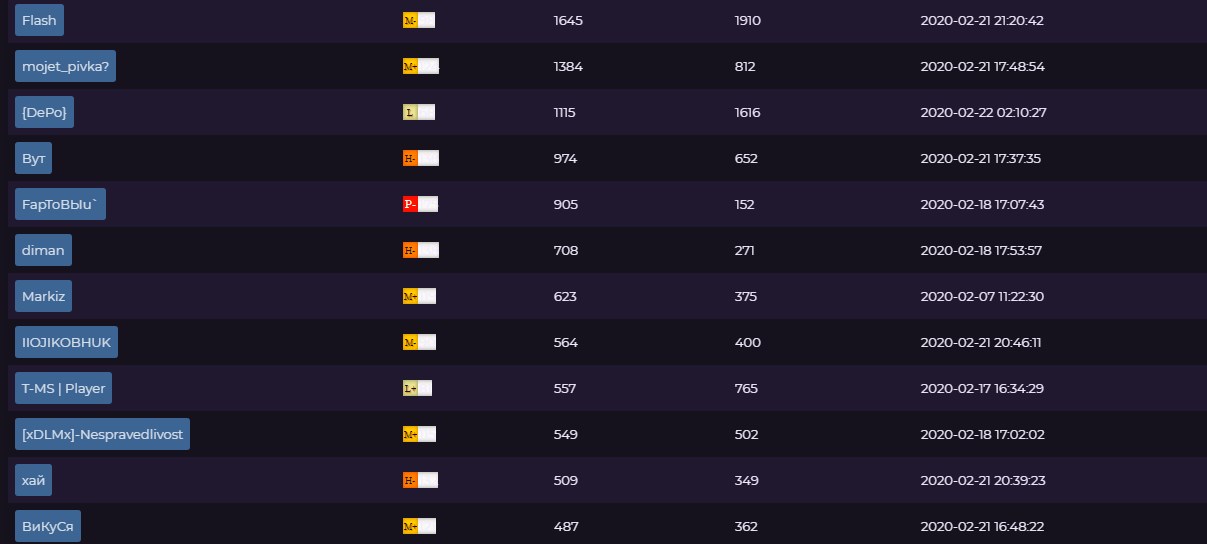Screen dimensions: 1207x544
Task: Click the L+ rank badge for T-MS | Player
Action: [418, 389]
